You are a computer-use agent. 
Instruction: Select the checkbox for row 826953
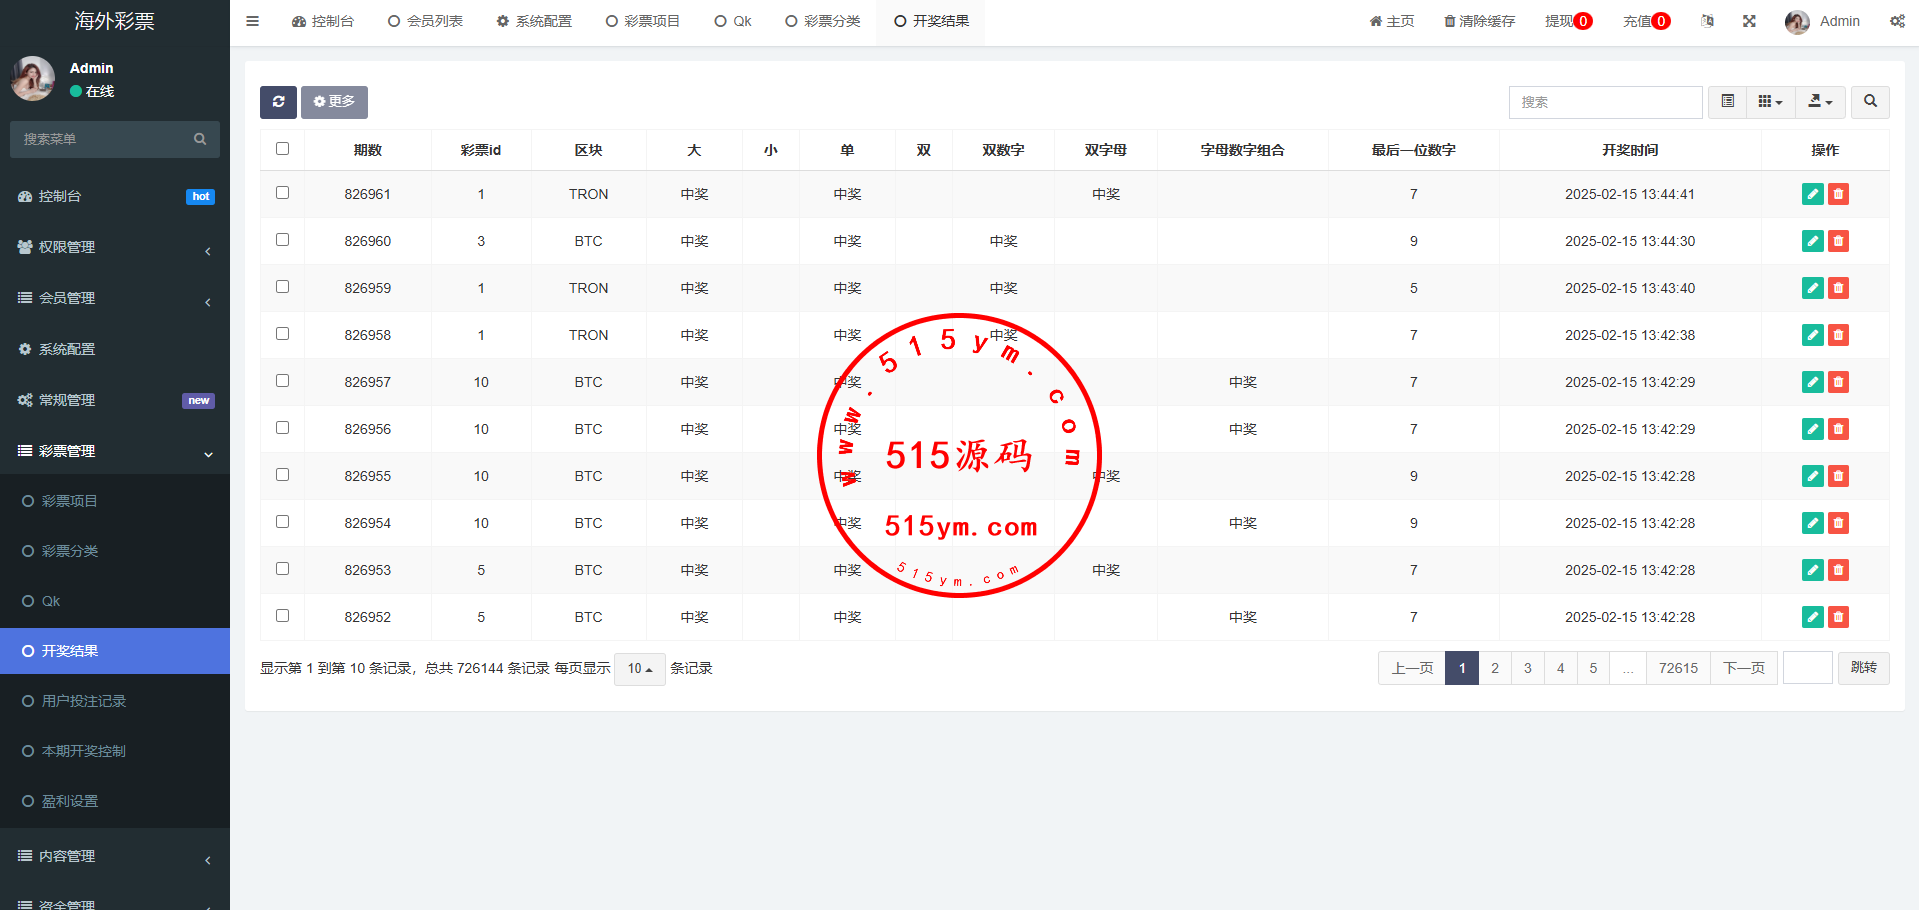tap(282, 569)
